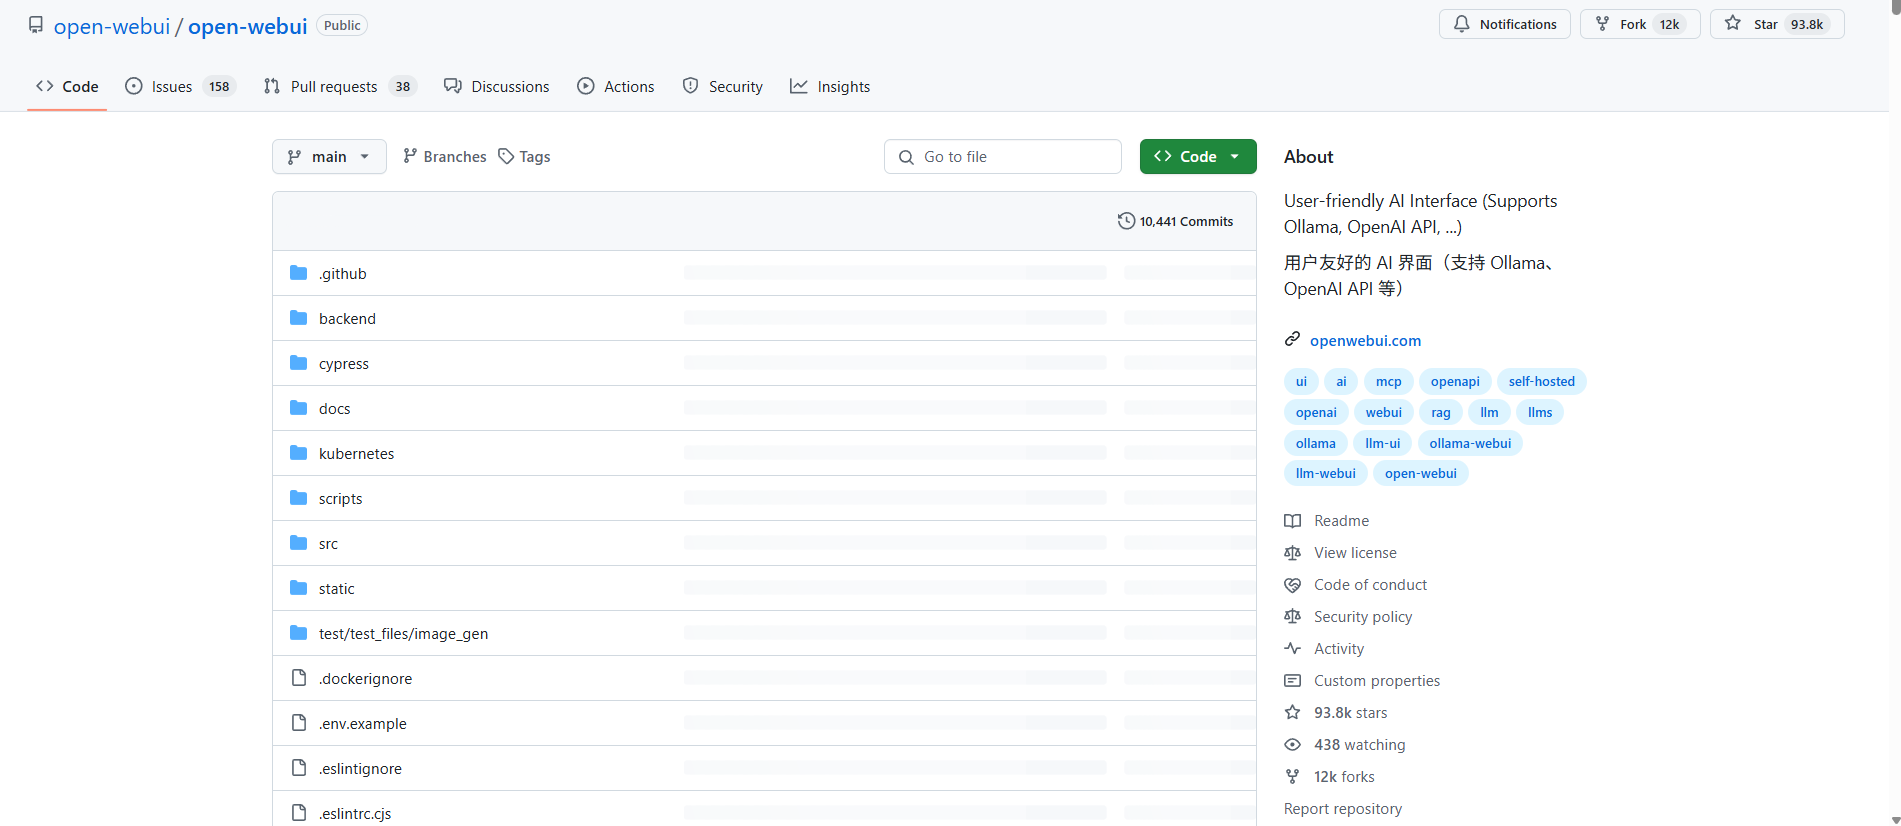This screenshot has width=1901, height=826.
Task: Click the commit history clock icon
Action: [1126, 221]
